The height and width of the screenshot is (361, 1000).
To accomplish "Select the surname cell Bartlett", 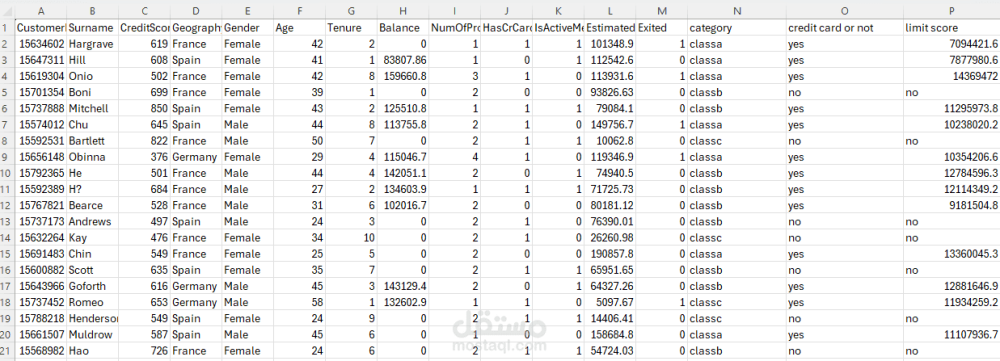I will (92, 141).
